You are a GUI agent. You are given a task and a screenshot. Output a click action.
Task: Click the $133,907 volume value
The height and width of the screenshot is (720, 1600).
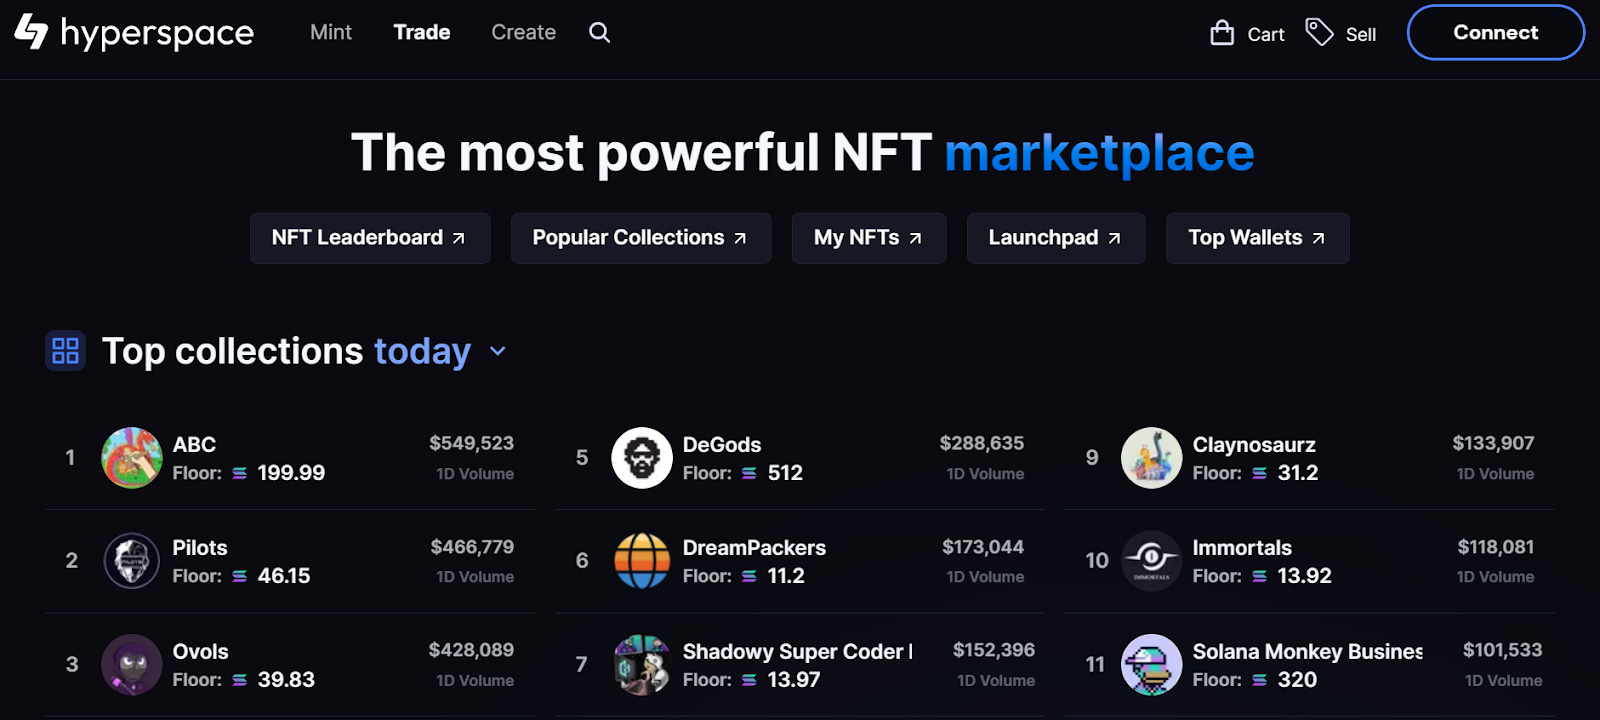pyautogui.click(x=1493, y=443)
